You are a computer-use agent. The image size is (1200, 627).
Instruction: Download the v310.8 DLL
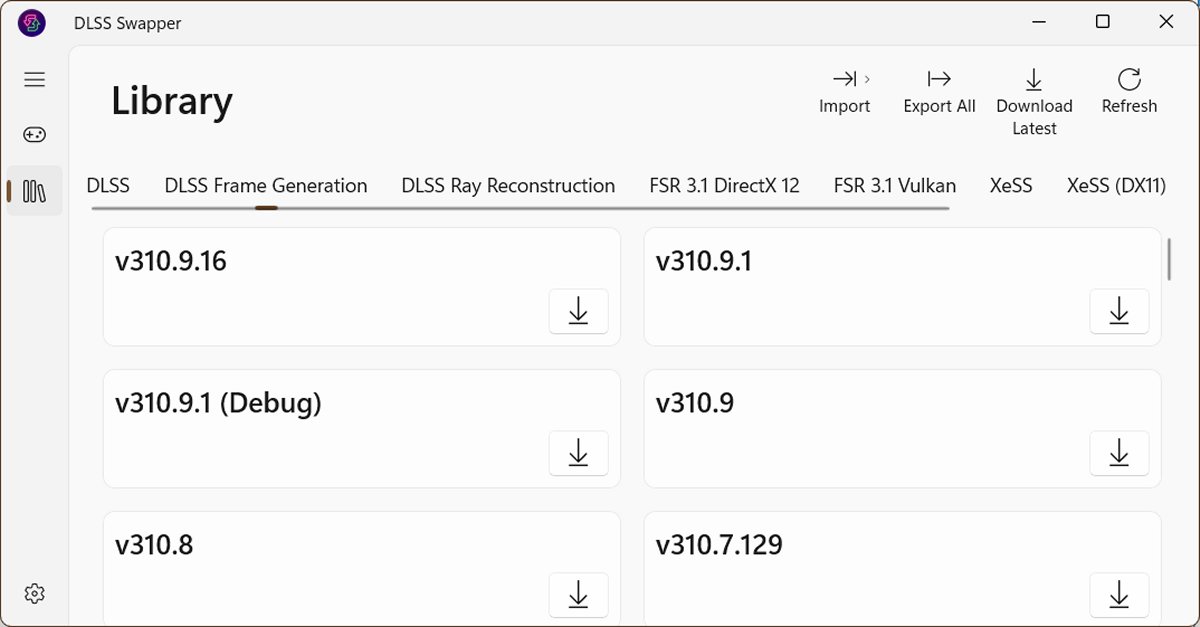(x=579, y=596)
